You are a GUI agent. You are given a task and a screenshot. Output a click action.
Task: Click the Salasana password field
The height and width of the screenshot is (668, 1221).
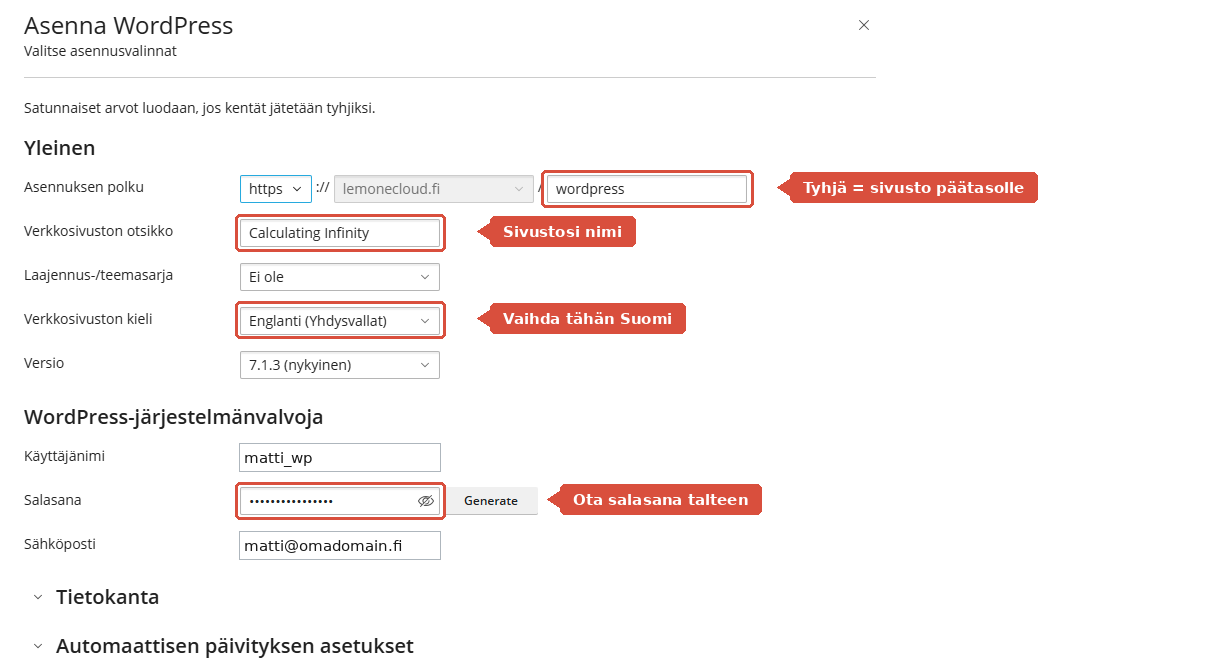340,501
